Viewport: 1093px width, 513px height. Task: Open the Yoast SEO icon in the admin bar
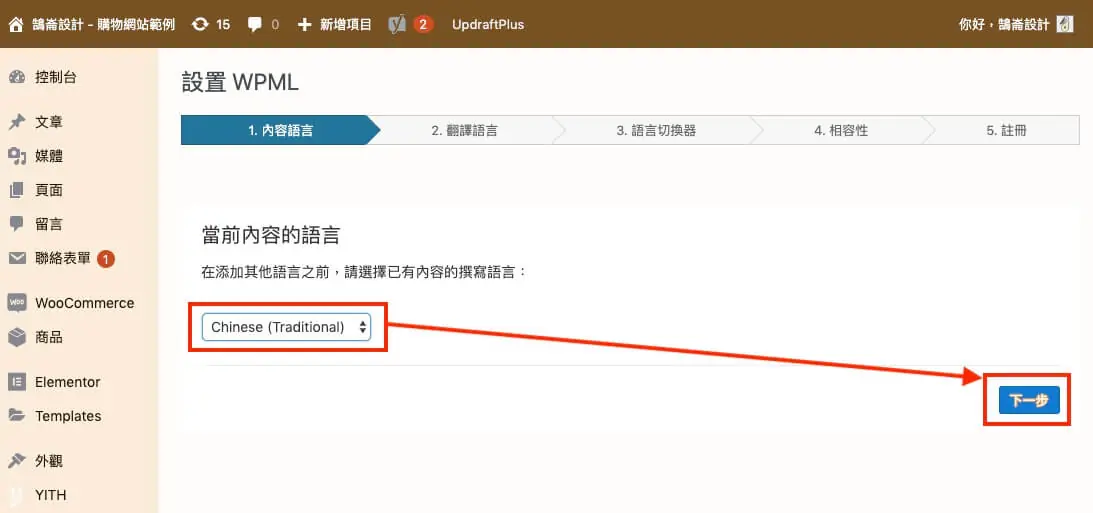[397, 24]
